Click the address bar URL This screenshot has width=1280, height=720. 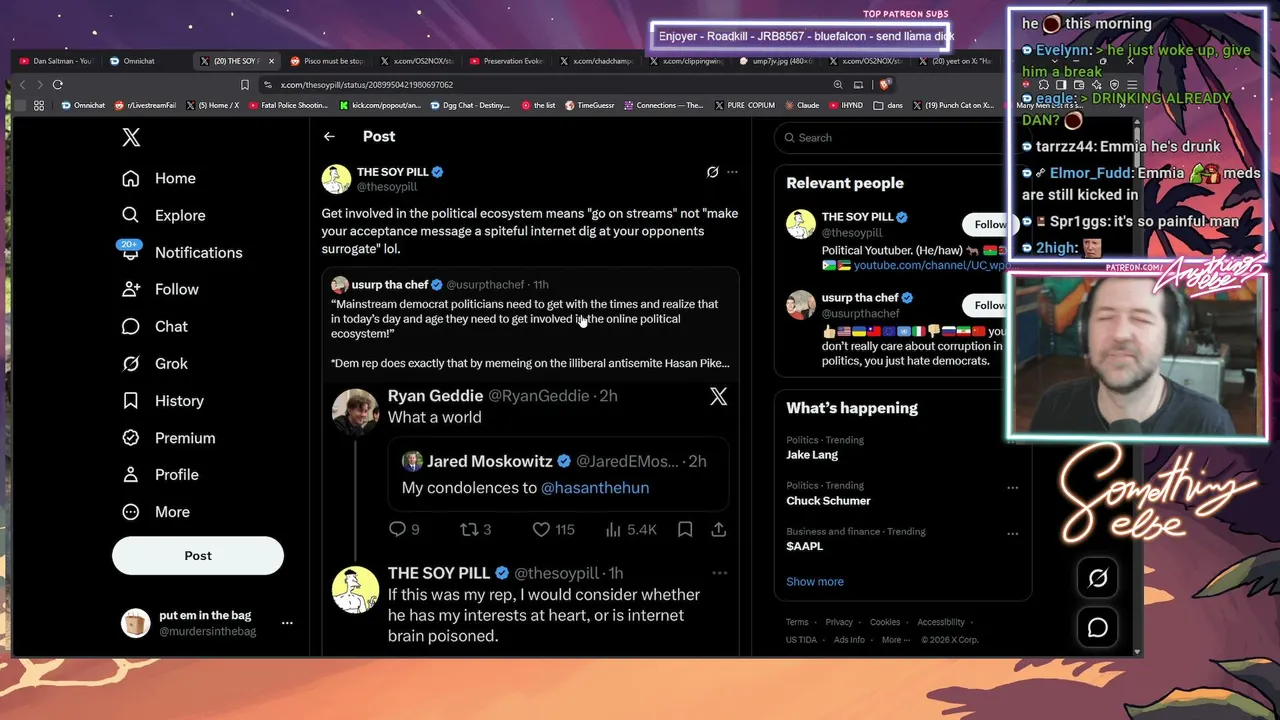(367, 85)
